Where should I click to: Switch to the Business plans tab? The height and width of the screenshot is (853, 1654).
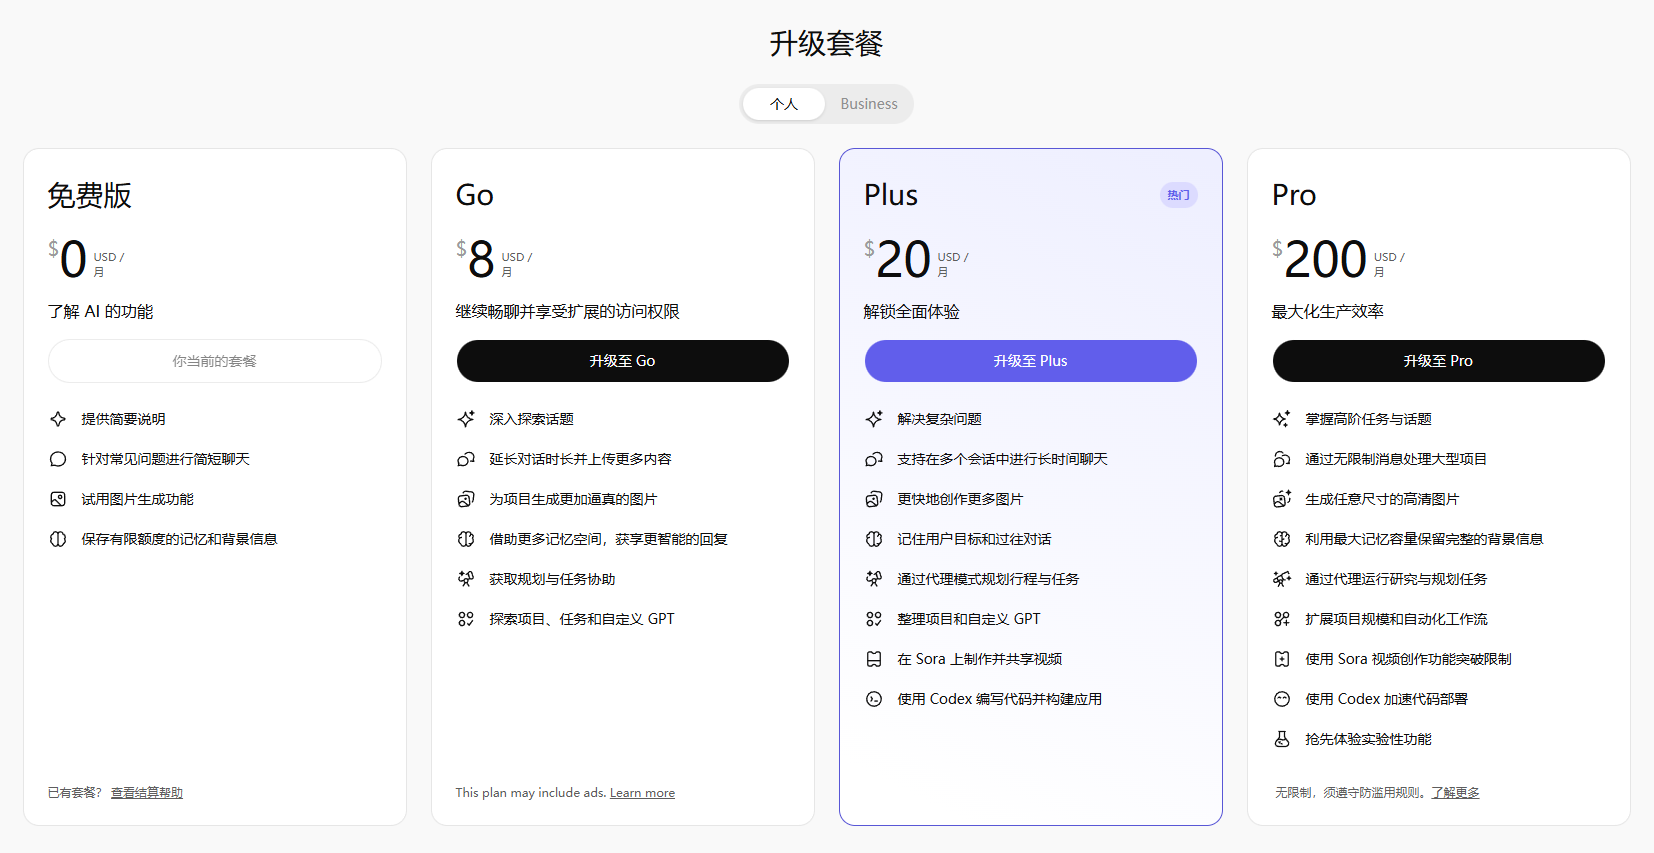[x=868, y=104]
